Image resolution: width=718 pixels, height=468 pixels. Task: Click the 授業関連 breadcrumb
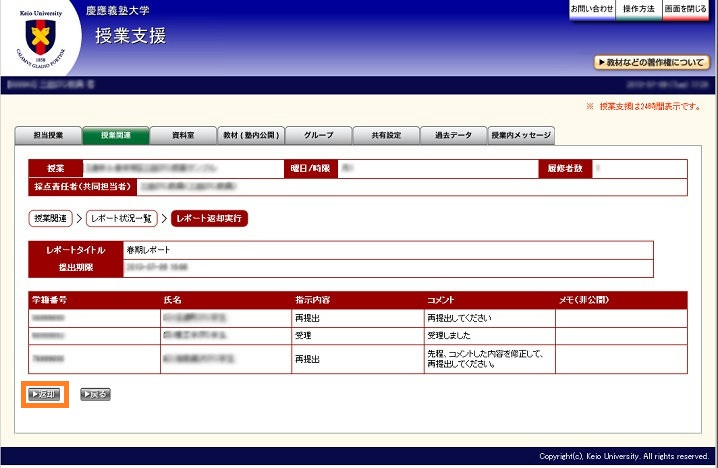51,217
